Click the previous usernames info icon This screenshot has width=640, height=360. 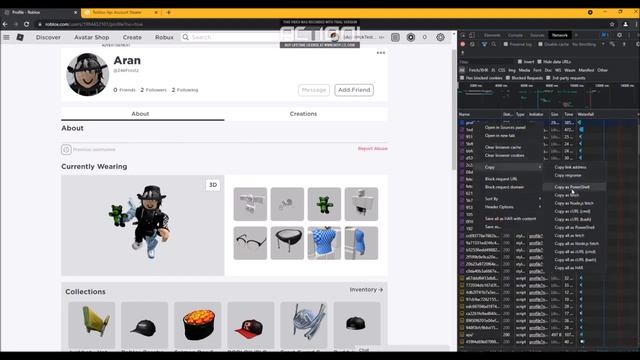point(67,149)
